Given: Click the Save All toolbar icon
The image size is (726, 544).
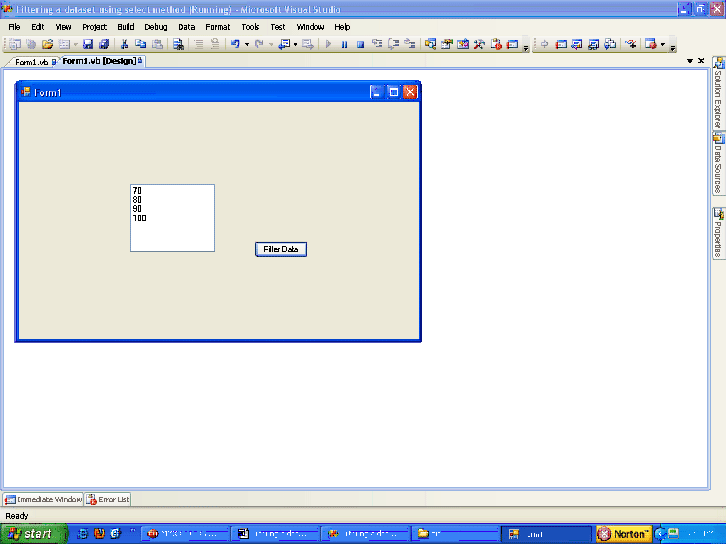Looking at the screenshot, I should tap(104, 44).
